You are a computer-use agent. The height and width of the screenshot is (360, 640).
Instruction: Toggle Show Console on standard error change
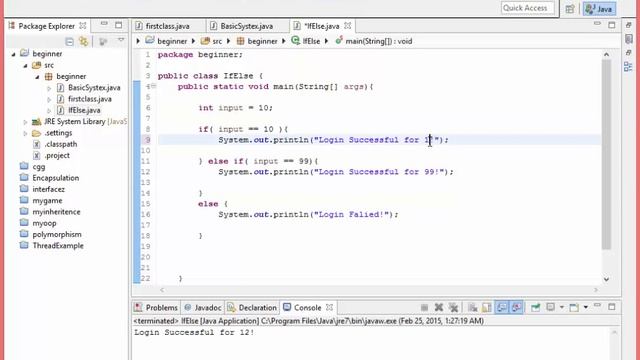point(516,307)
